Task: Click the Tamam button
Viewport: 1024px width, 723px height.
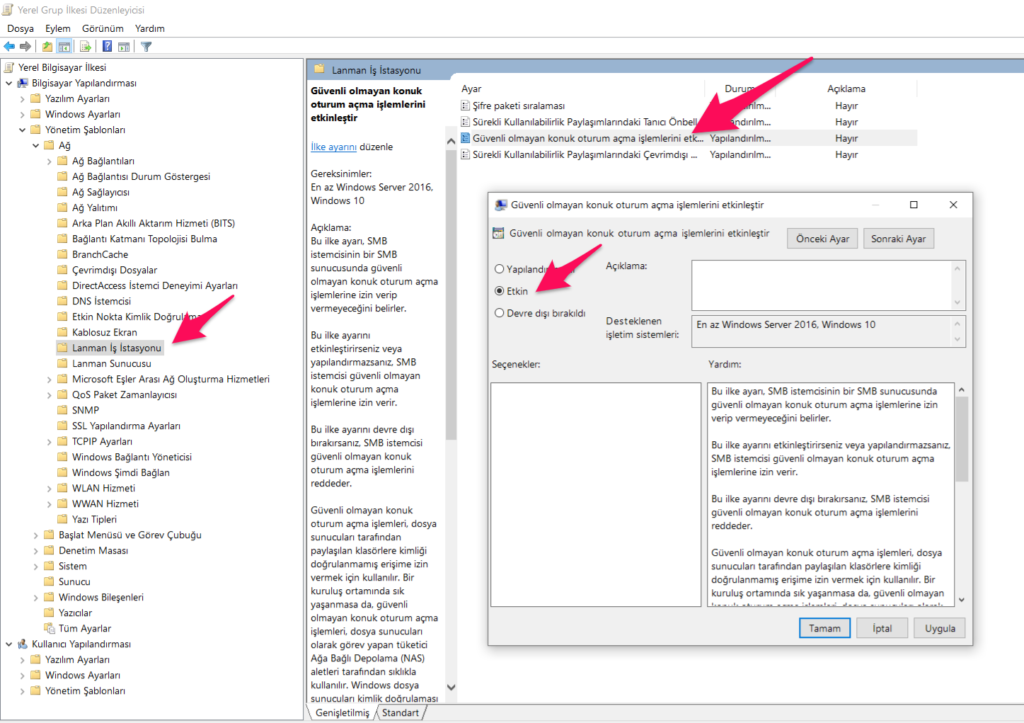Action: pos(824,628)
